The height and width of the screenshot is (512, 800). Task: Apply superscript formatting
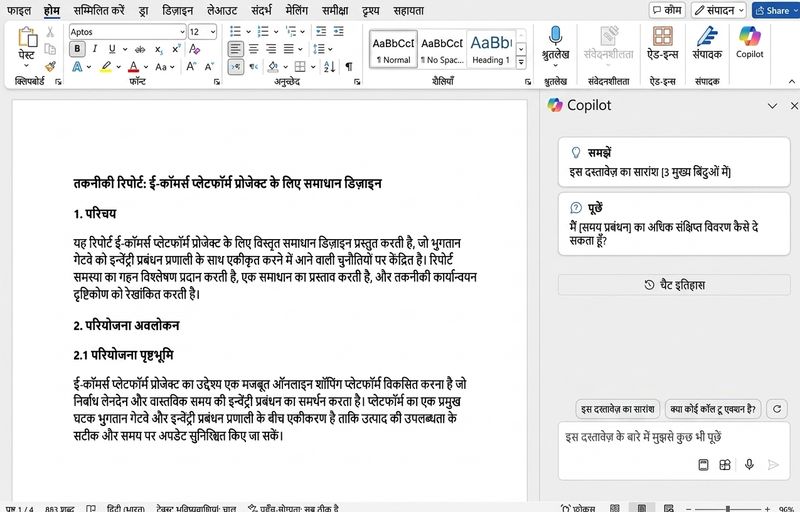pyautogui.click(x=176, y=49)
